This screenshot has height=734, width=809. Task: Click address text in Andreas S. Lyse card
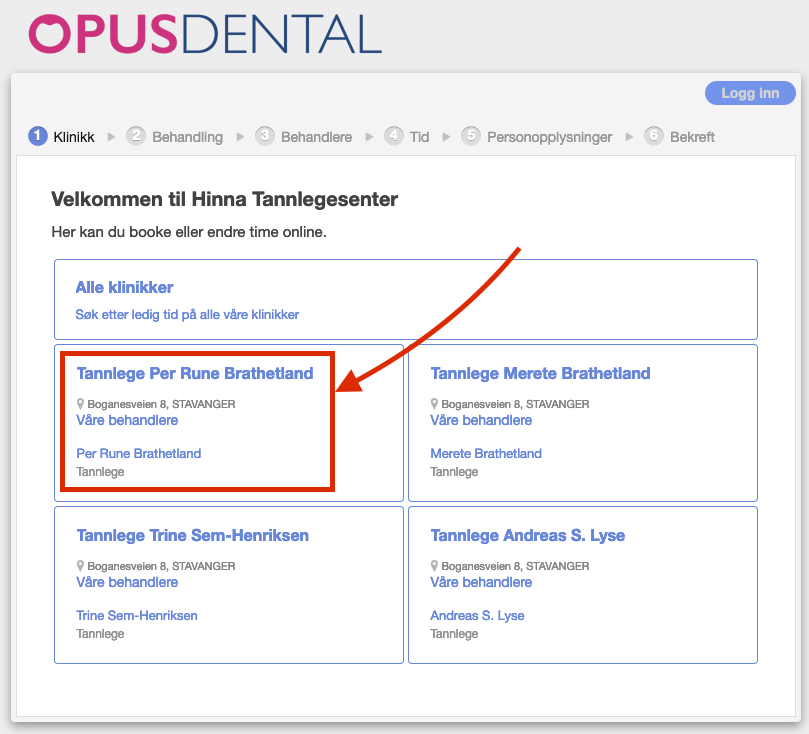515,566
